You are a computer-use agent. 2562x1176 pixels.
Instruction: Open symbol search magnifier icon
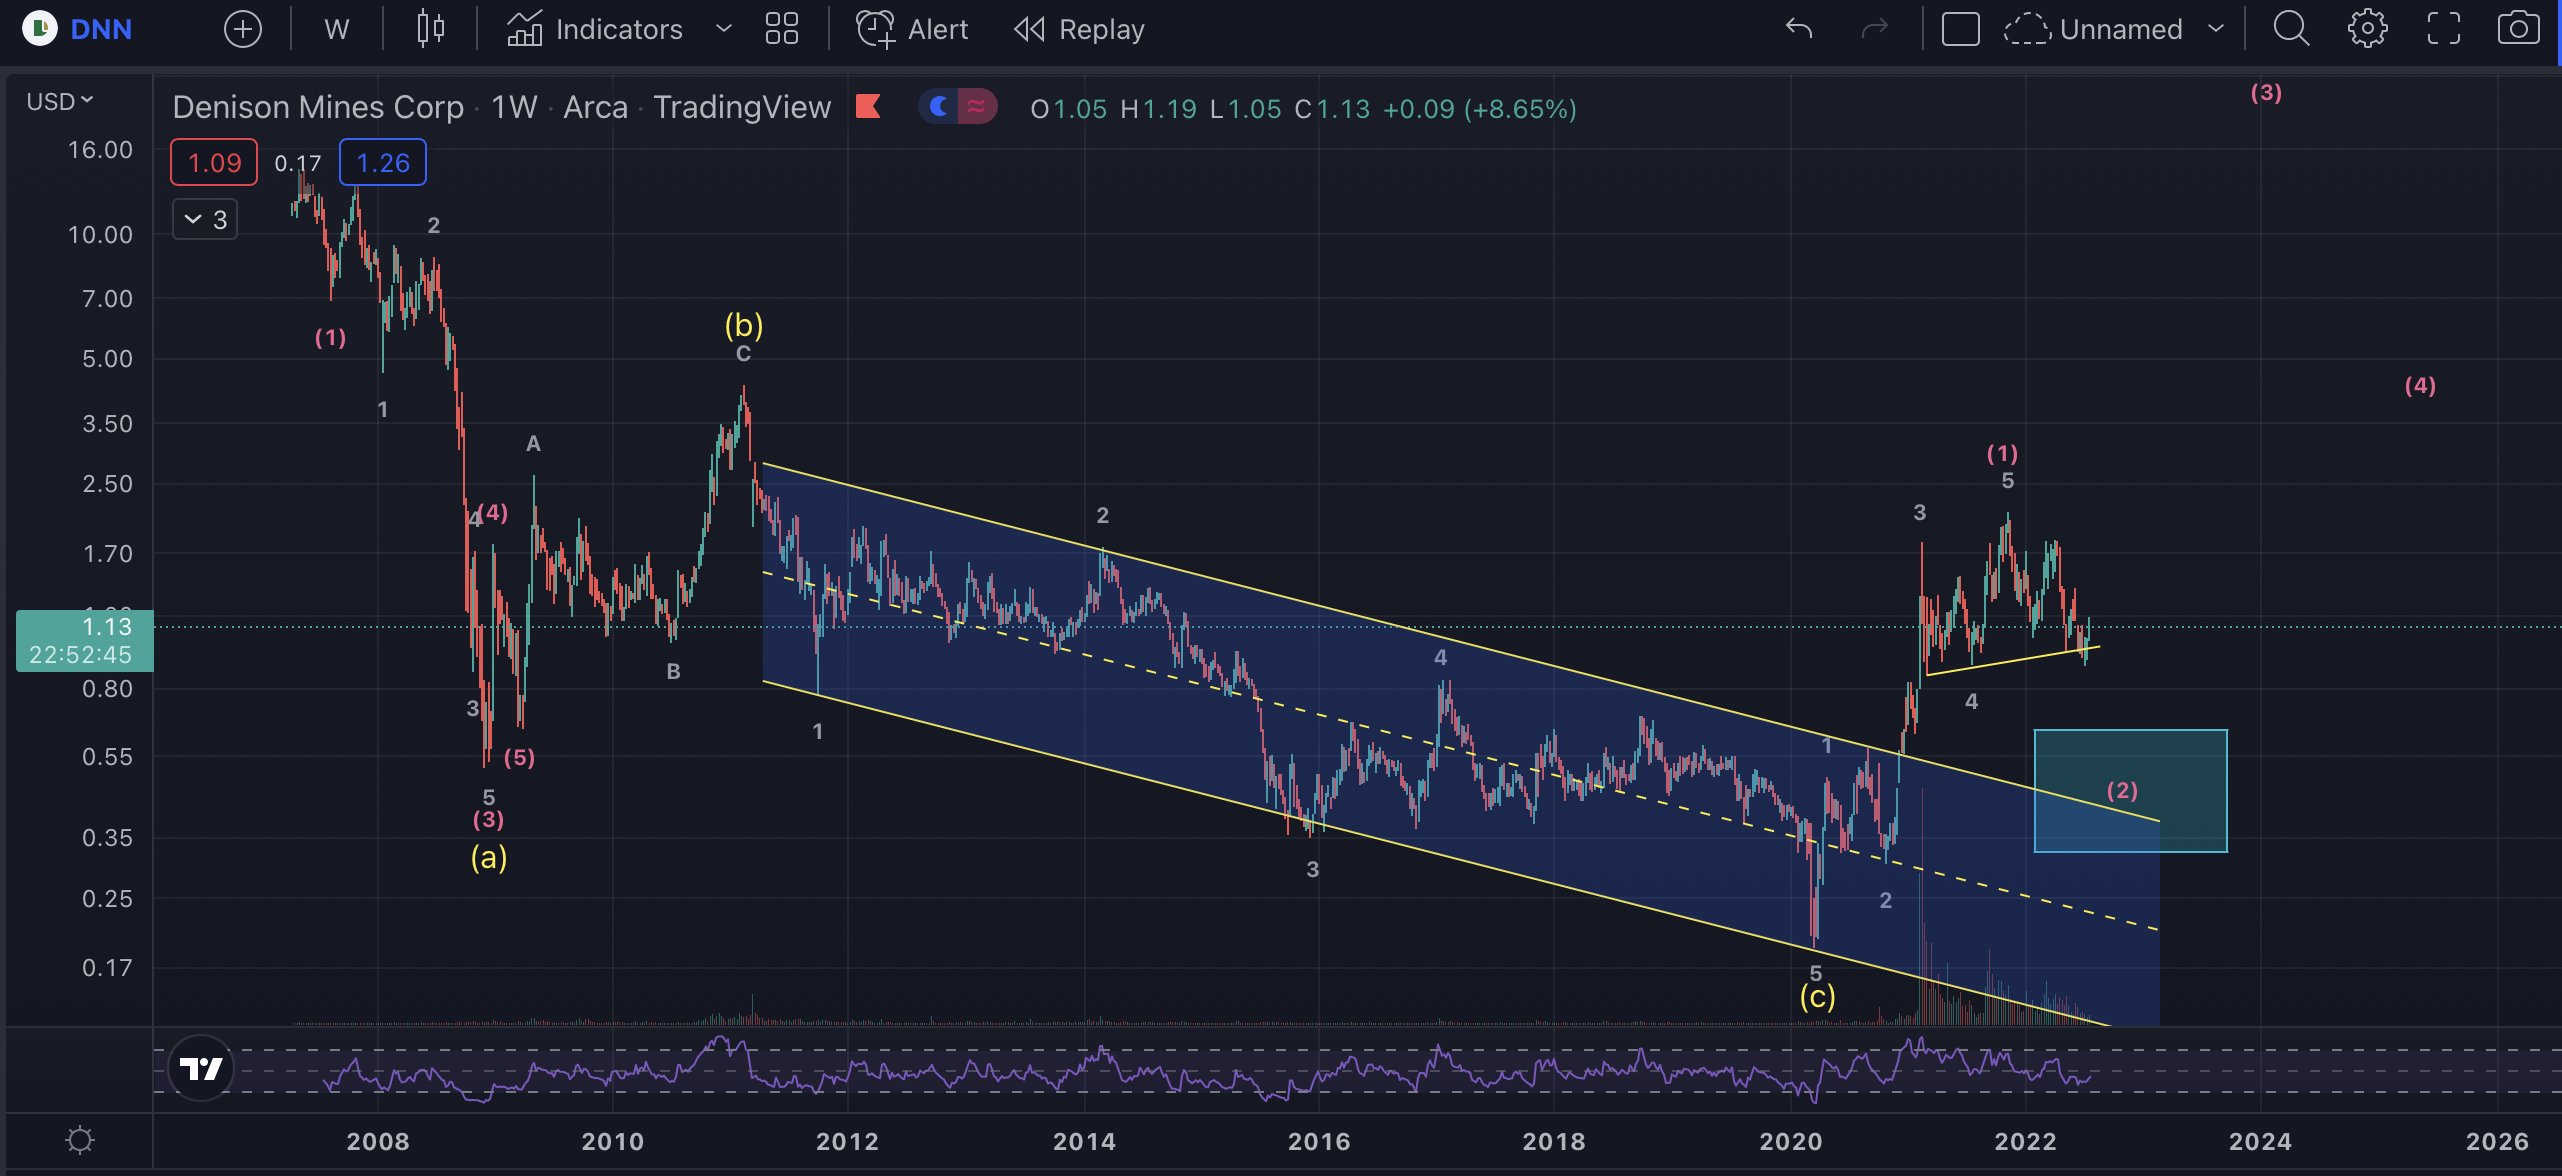click(2290, 29)
